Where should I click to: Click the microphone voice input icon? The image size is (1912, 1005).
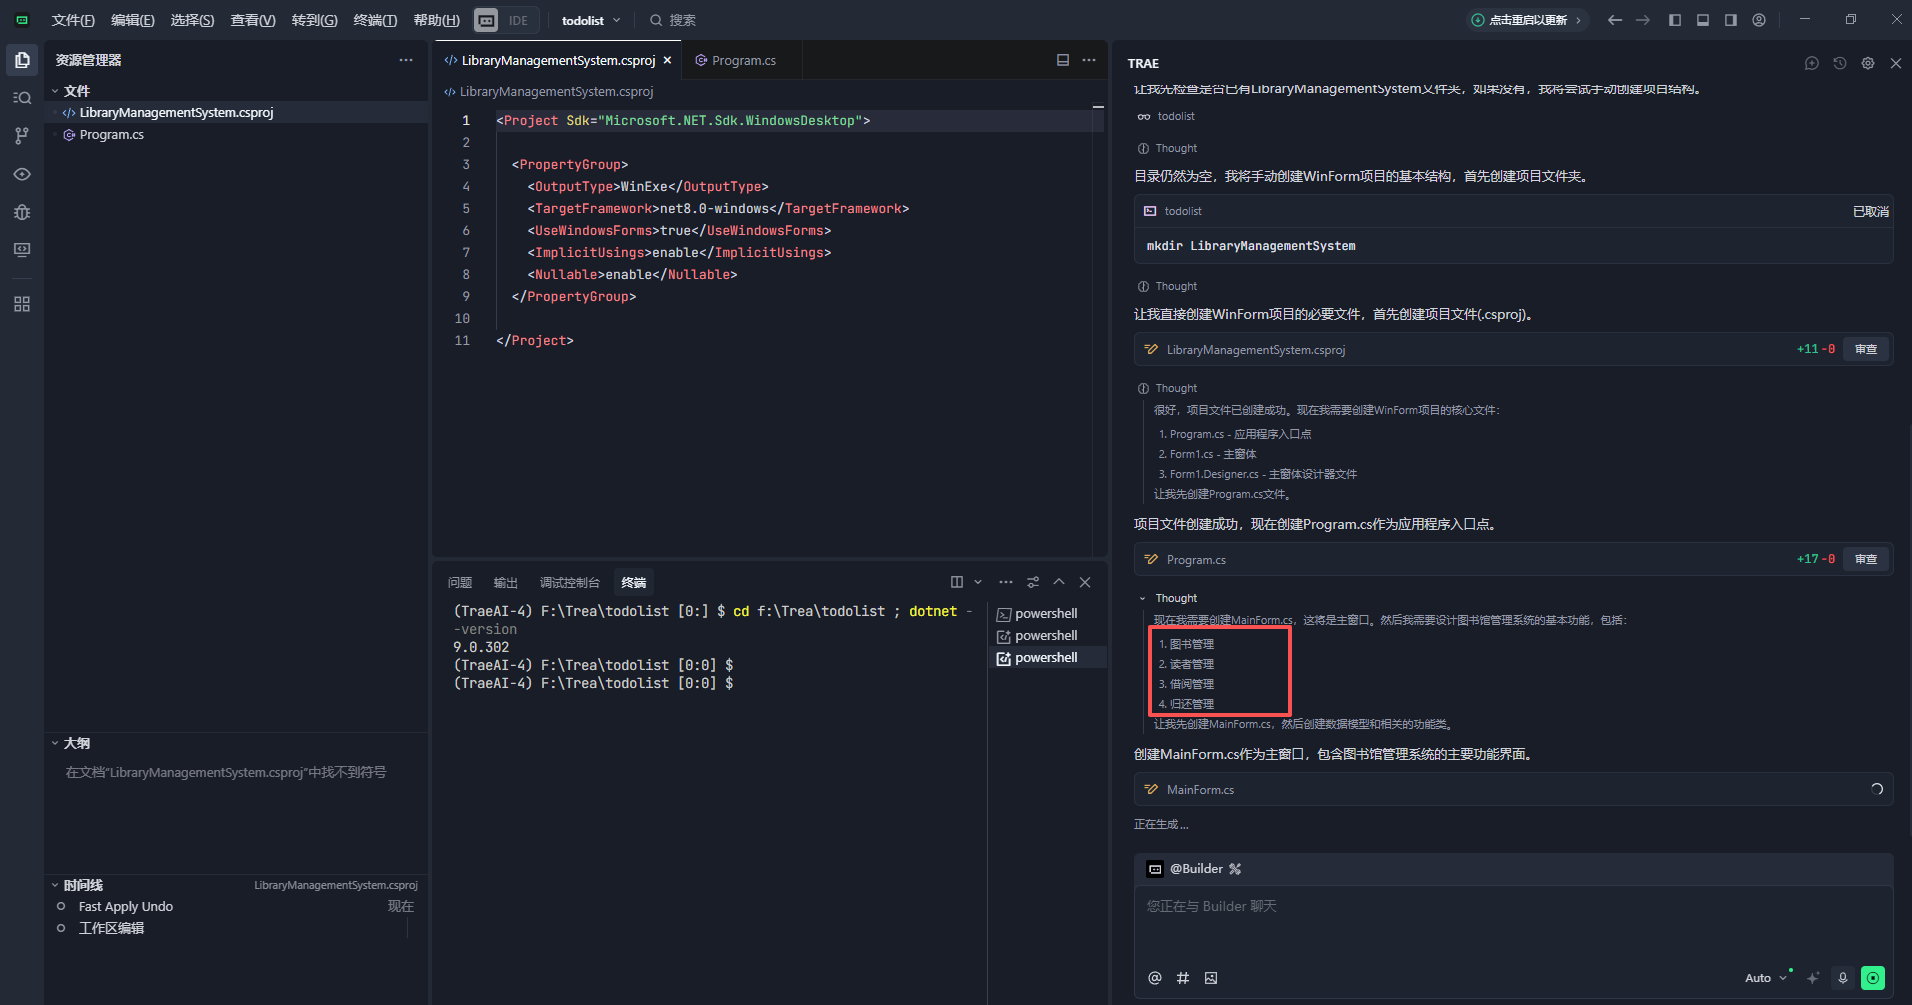pyautogui.click(x=1842, y=978)
